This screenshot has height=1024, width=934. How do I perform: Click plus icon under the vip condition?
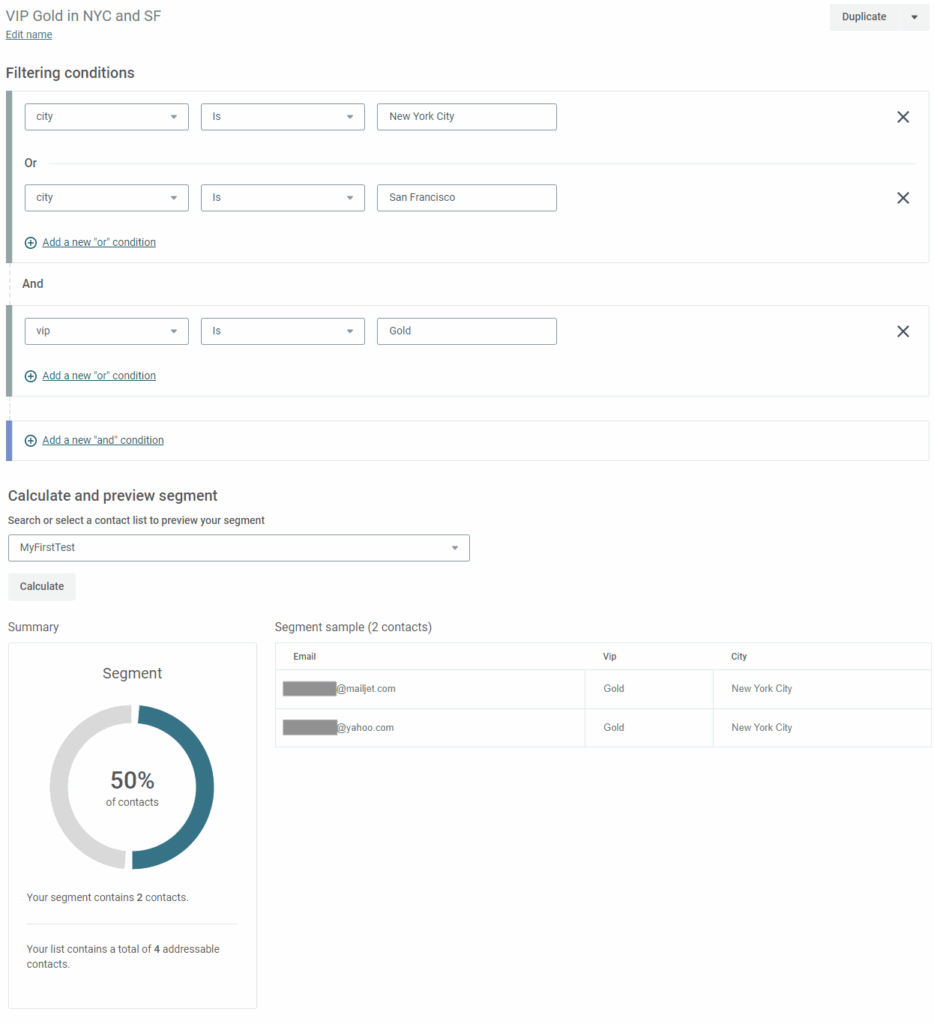tap(30, 377)
